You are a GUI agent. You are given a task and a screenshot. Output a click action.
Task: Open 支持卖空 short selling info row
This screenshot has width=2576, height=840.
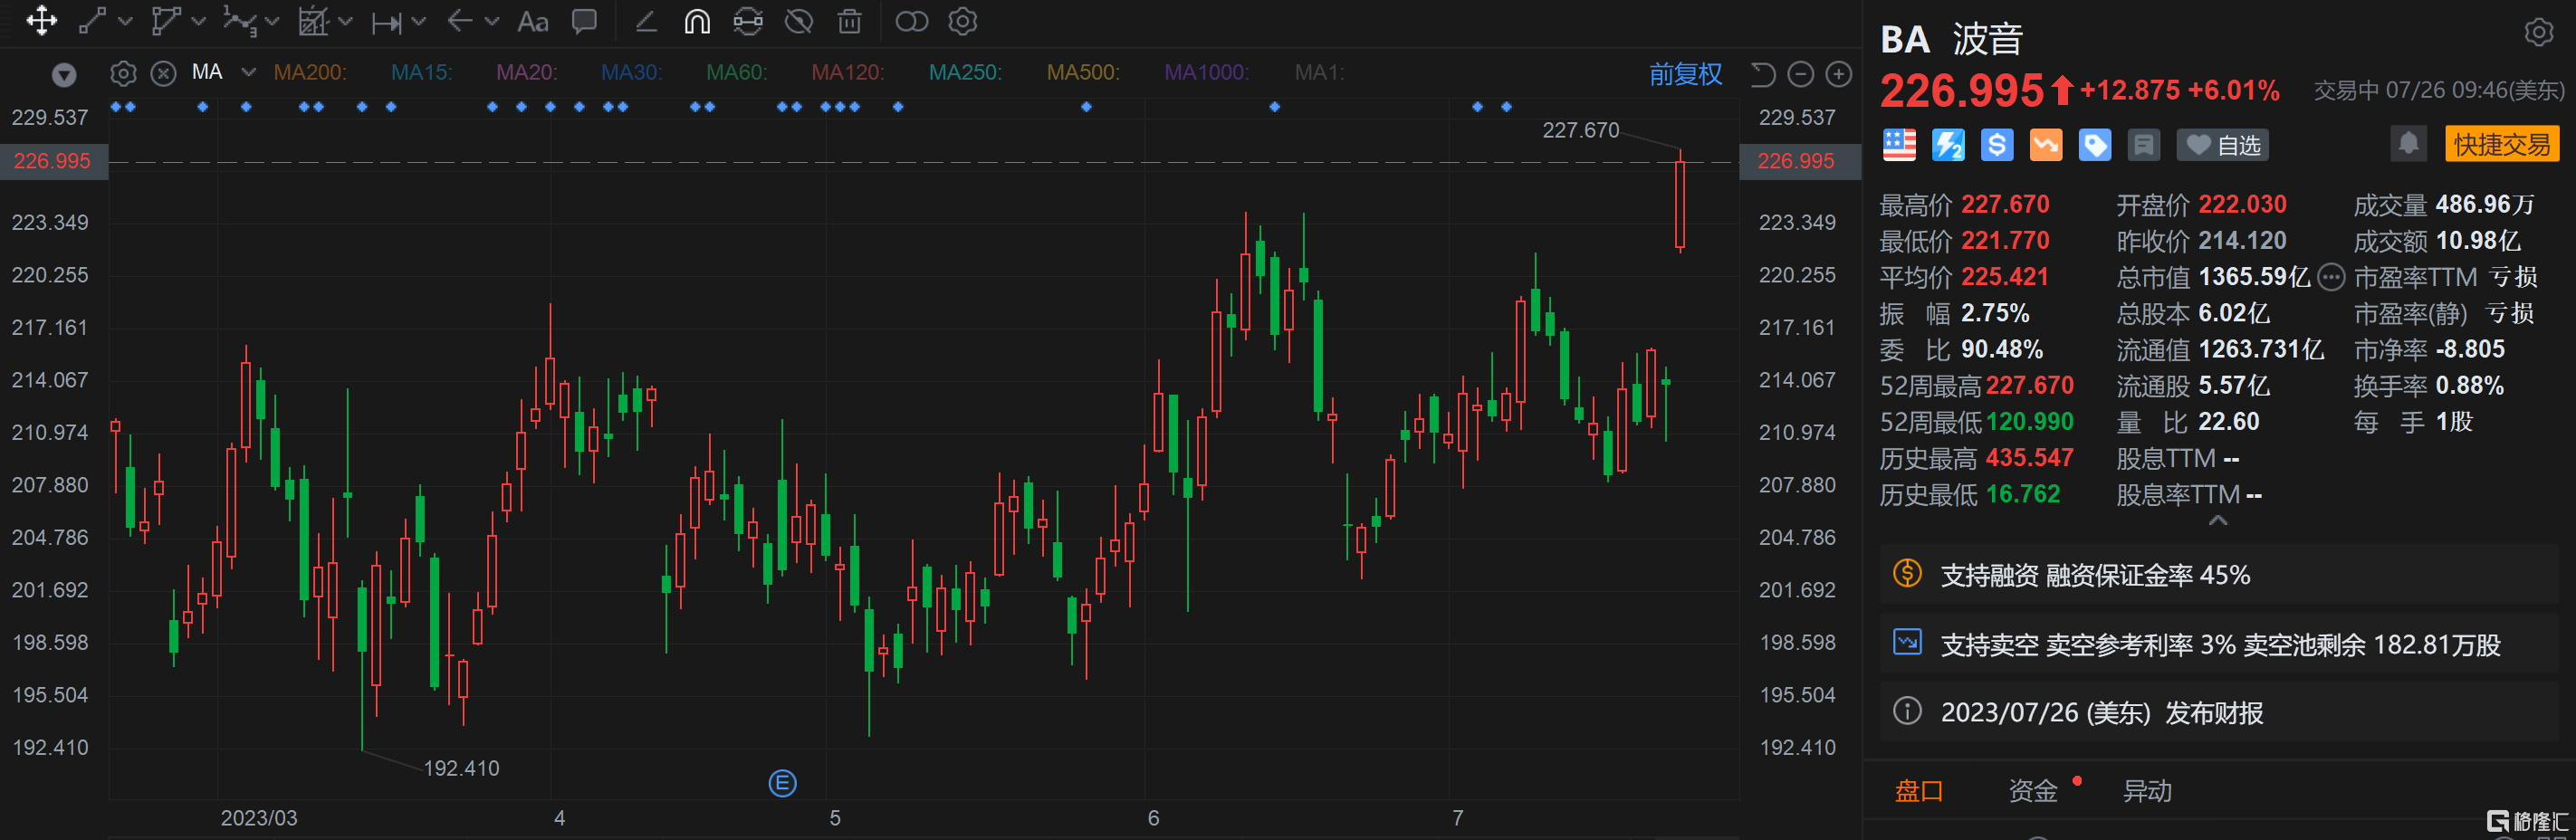pos(2218,644)
